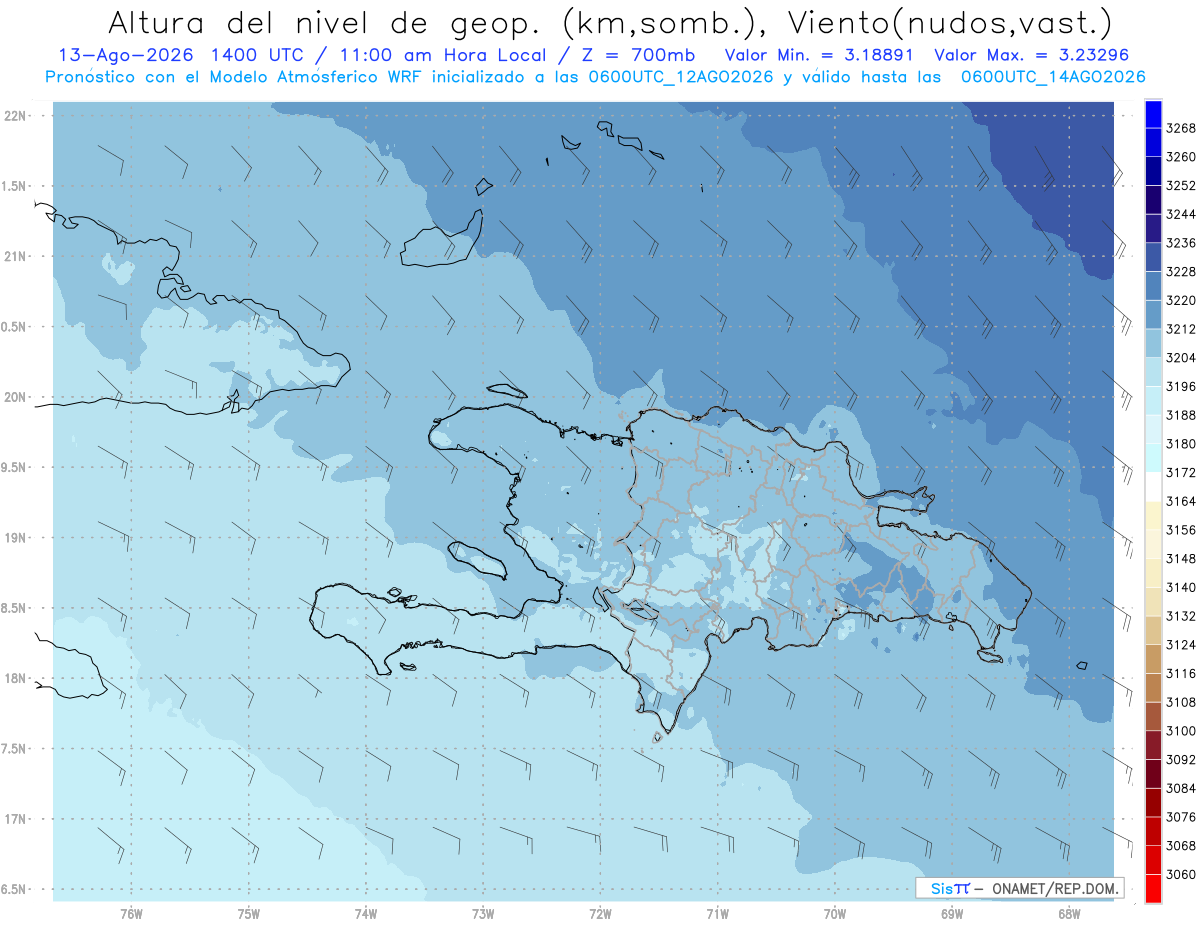Click the '3268' colorbar label
The height and width of the screenshot is (927, 1200).
[1181, 128]
